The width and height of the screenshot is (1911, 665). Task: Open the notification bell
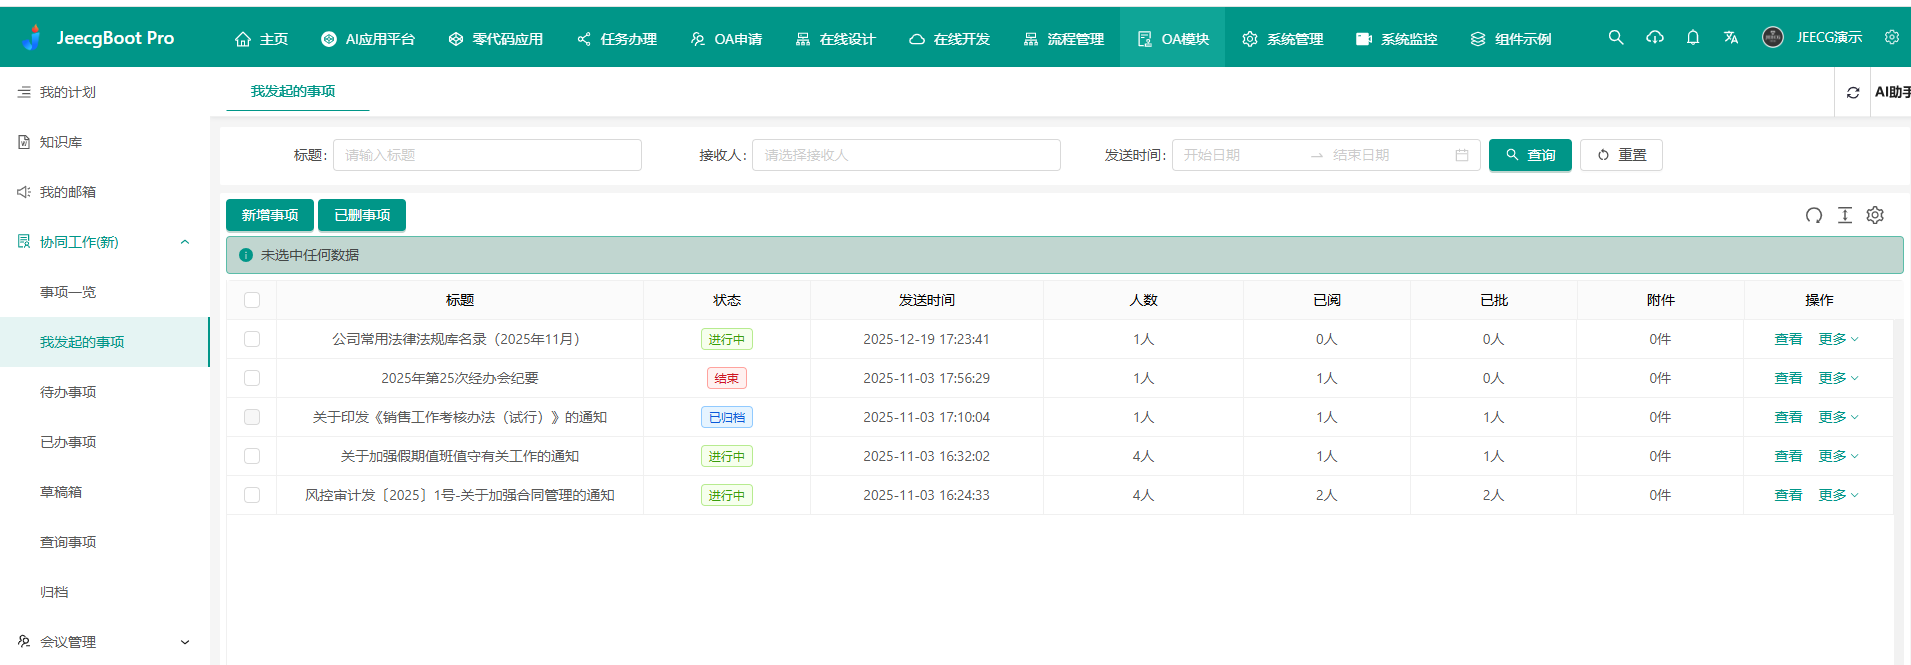(1692, 38)
